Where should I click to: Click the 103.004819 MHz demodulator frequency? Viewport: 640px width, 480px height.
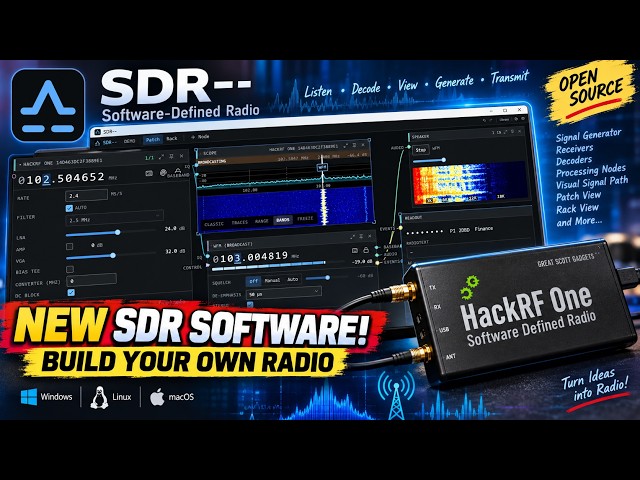click(x=251, y=257)
